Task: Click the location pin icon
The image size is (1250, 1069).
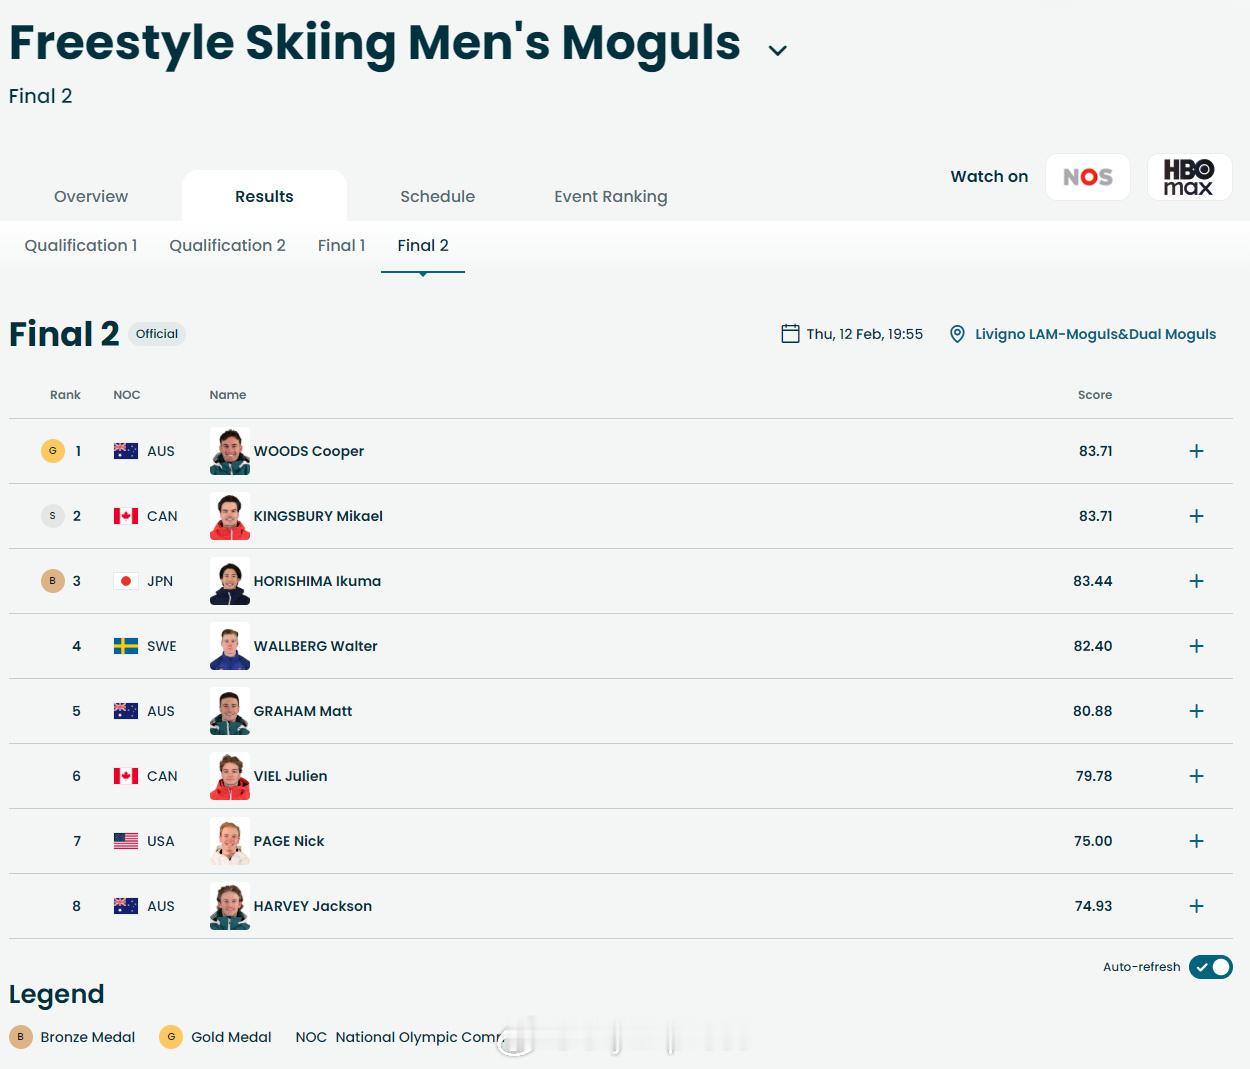Action: point(957,334)
